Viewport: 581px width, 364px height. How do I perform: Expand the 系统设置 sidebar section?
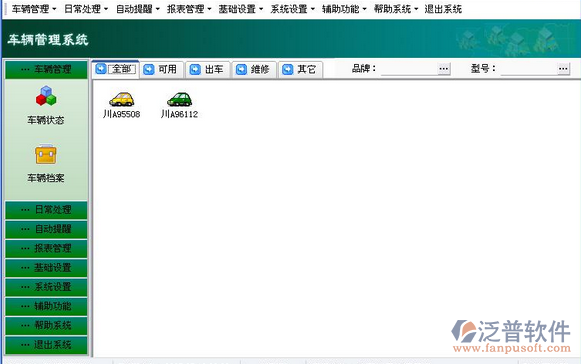point(46,287)
